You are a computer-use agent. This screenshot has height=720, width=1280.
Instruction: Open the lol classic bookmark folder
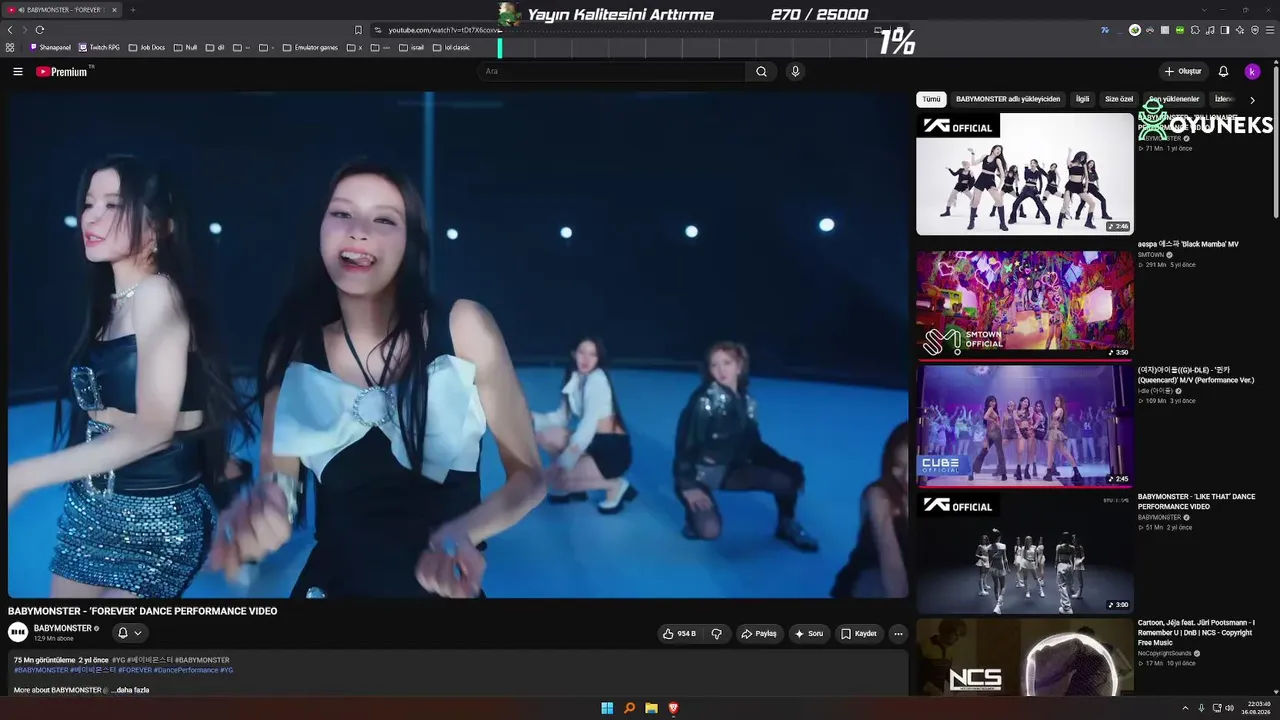point(451,47)
